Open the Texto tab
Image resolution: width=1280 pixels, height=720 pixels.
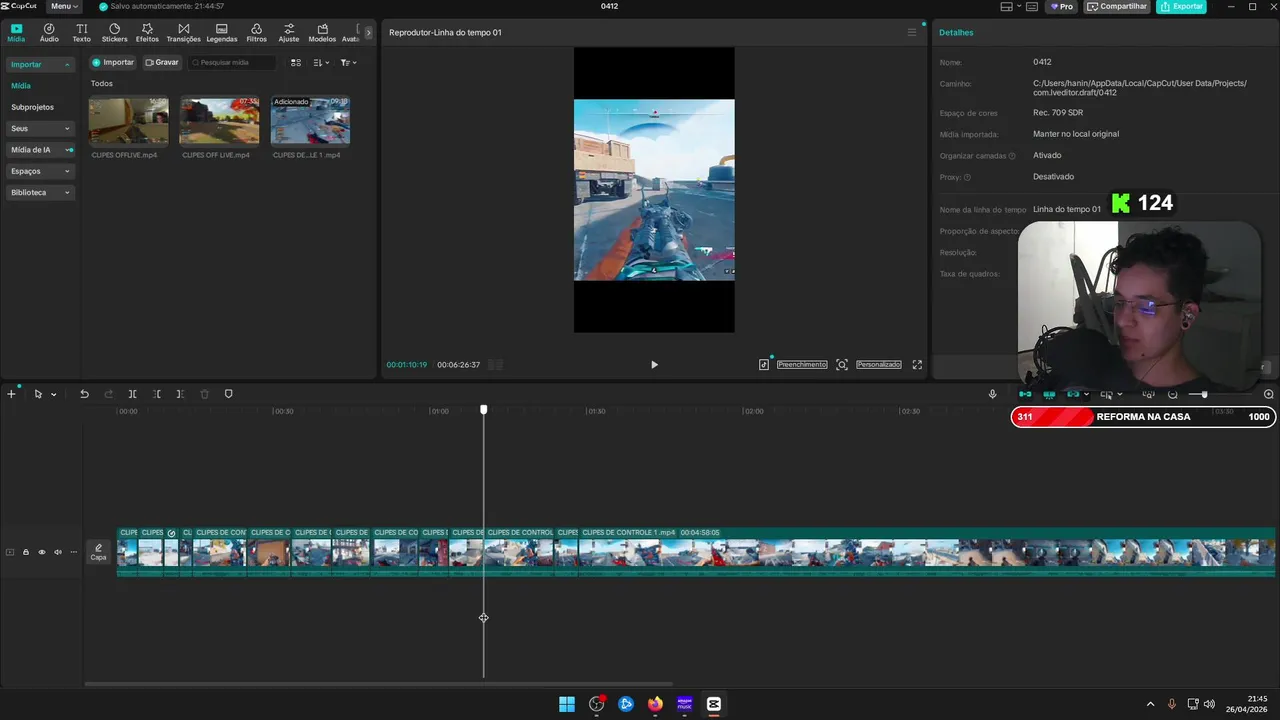coord(81,32)
